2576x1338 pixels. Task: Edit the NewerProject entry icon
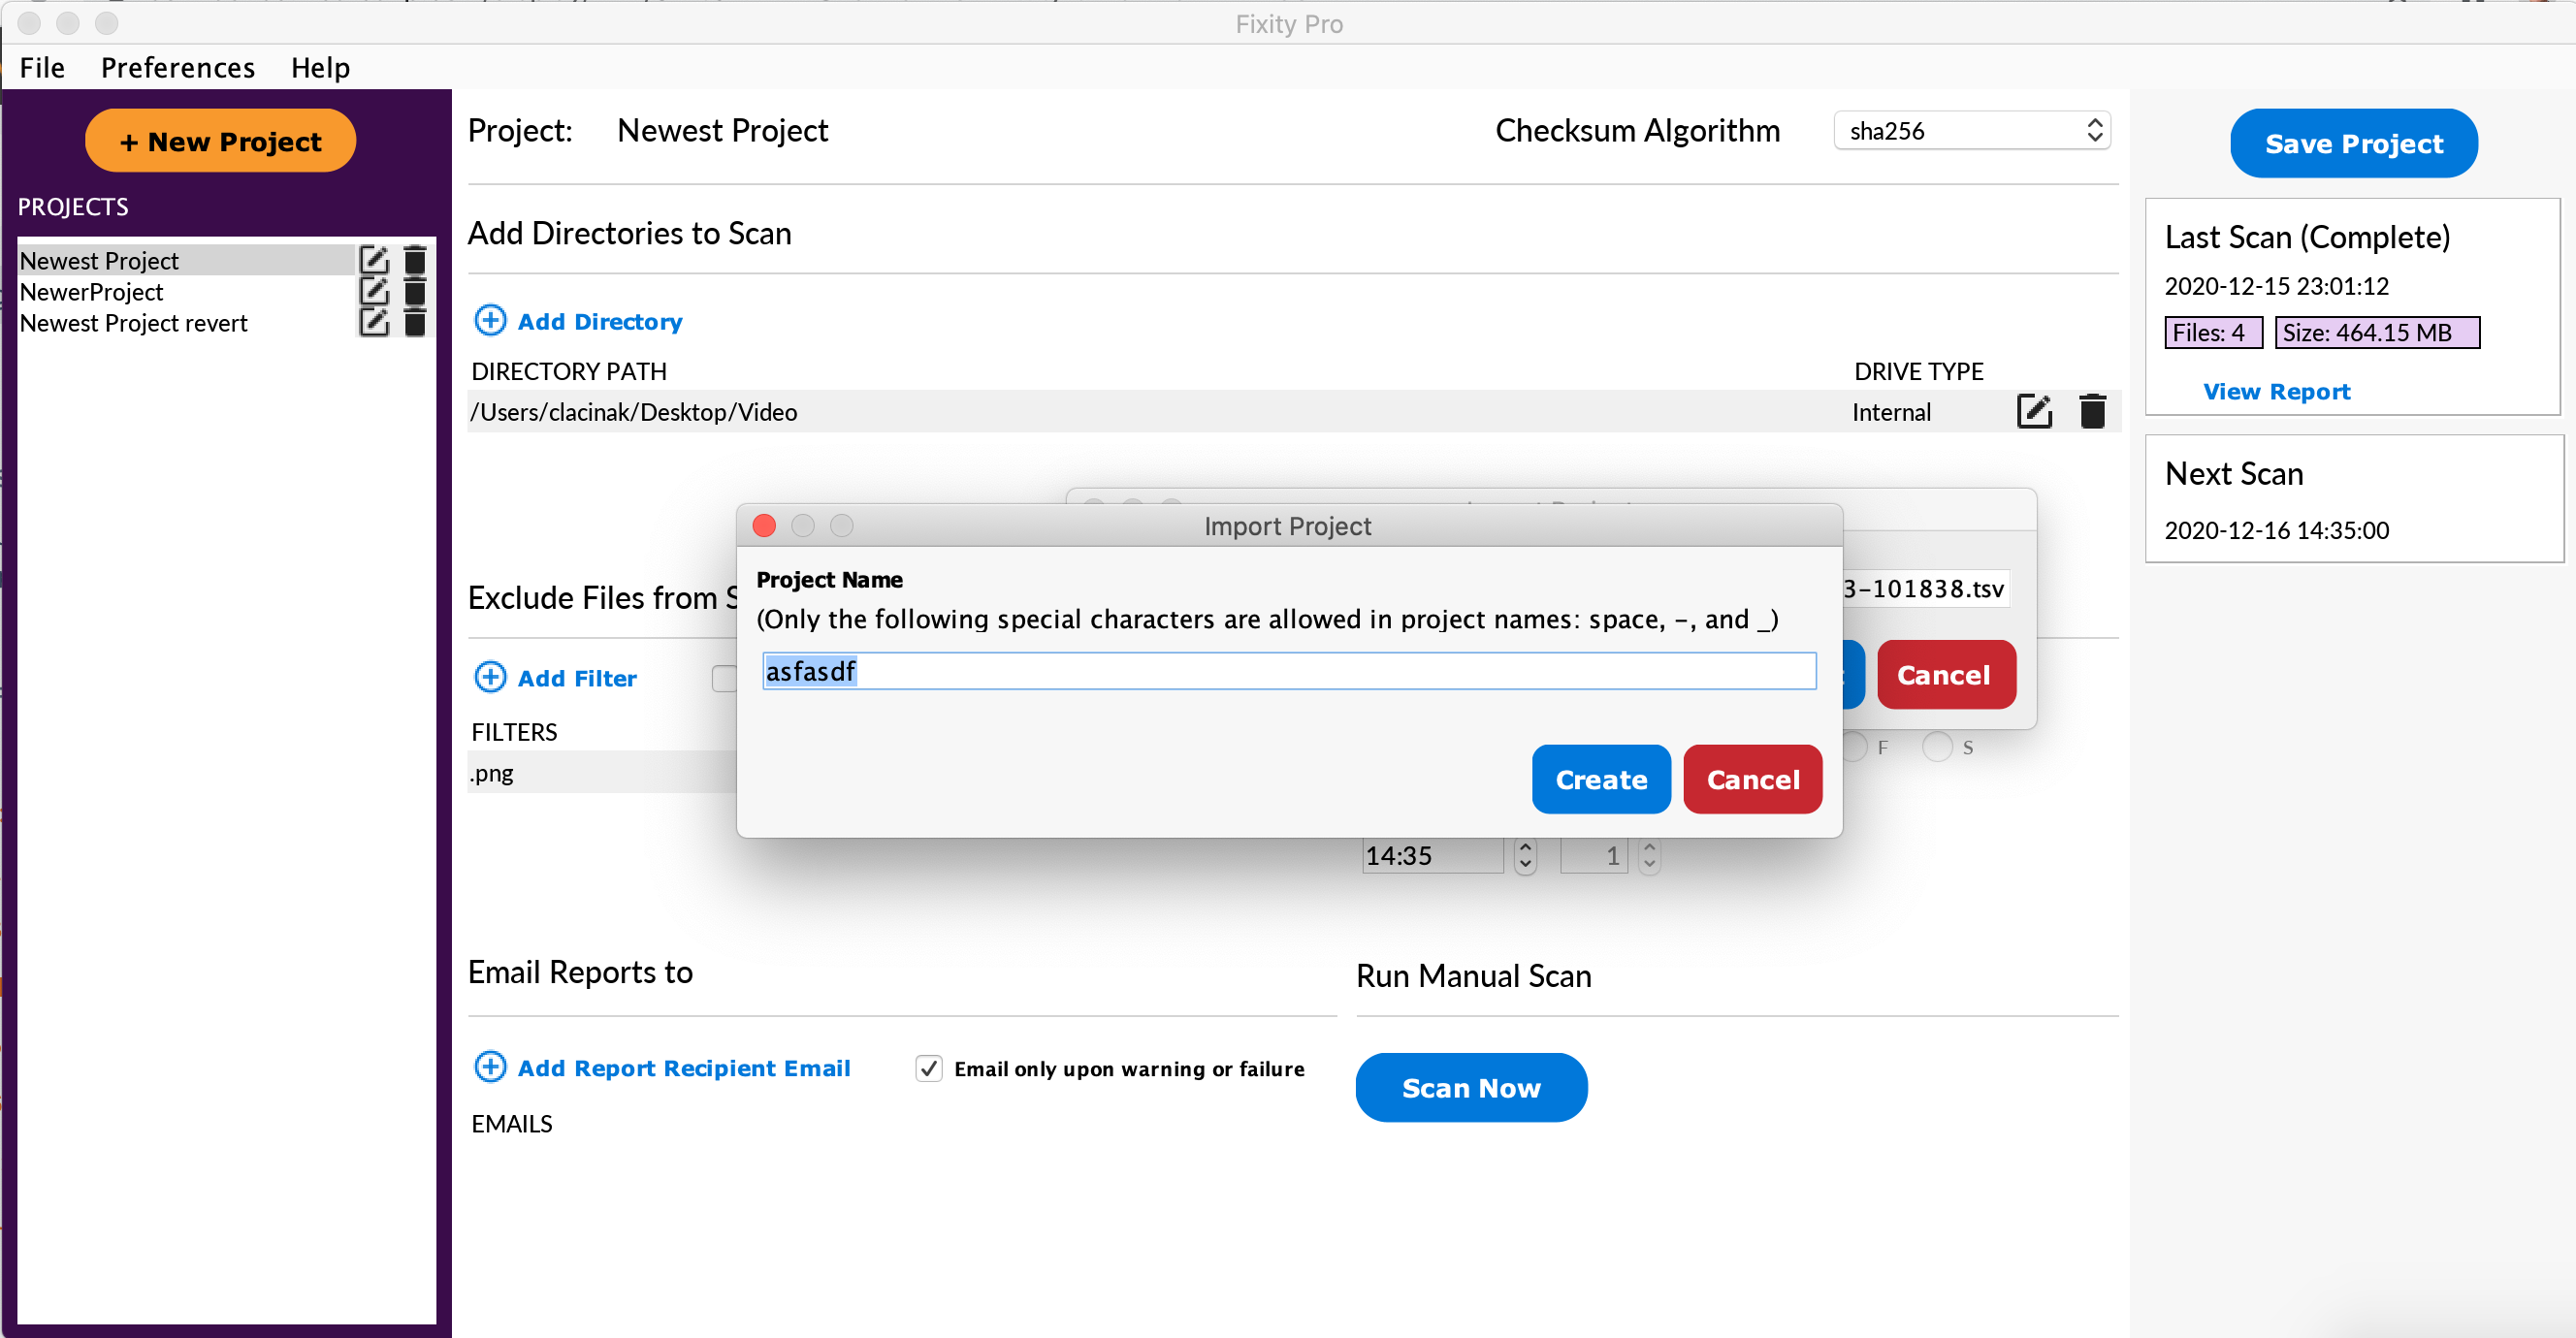(x=373, y=292)
